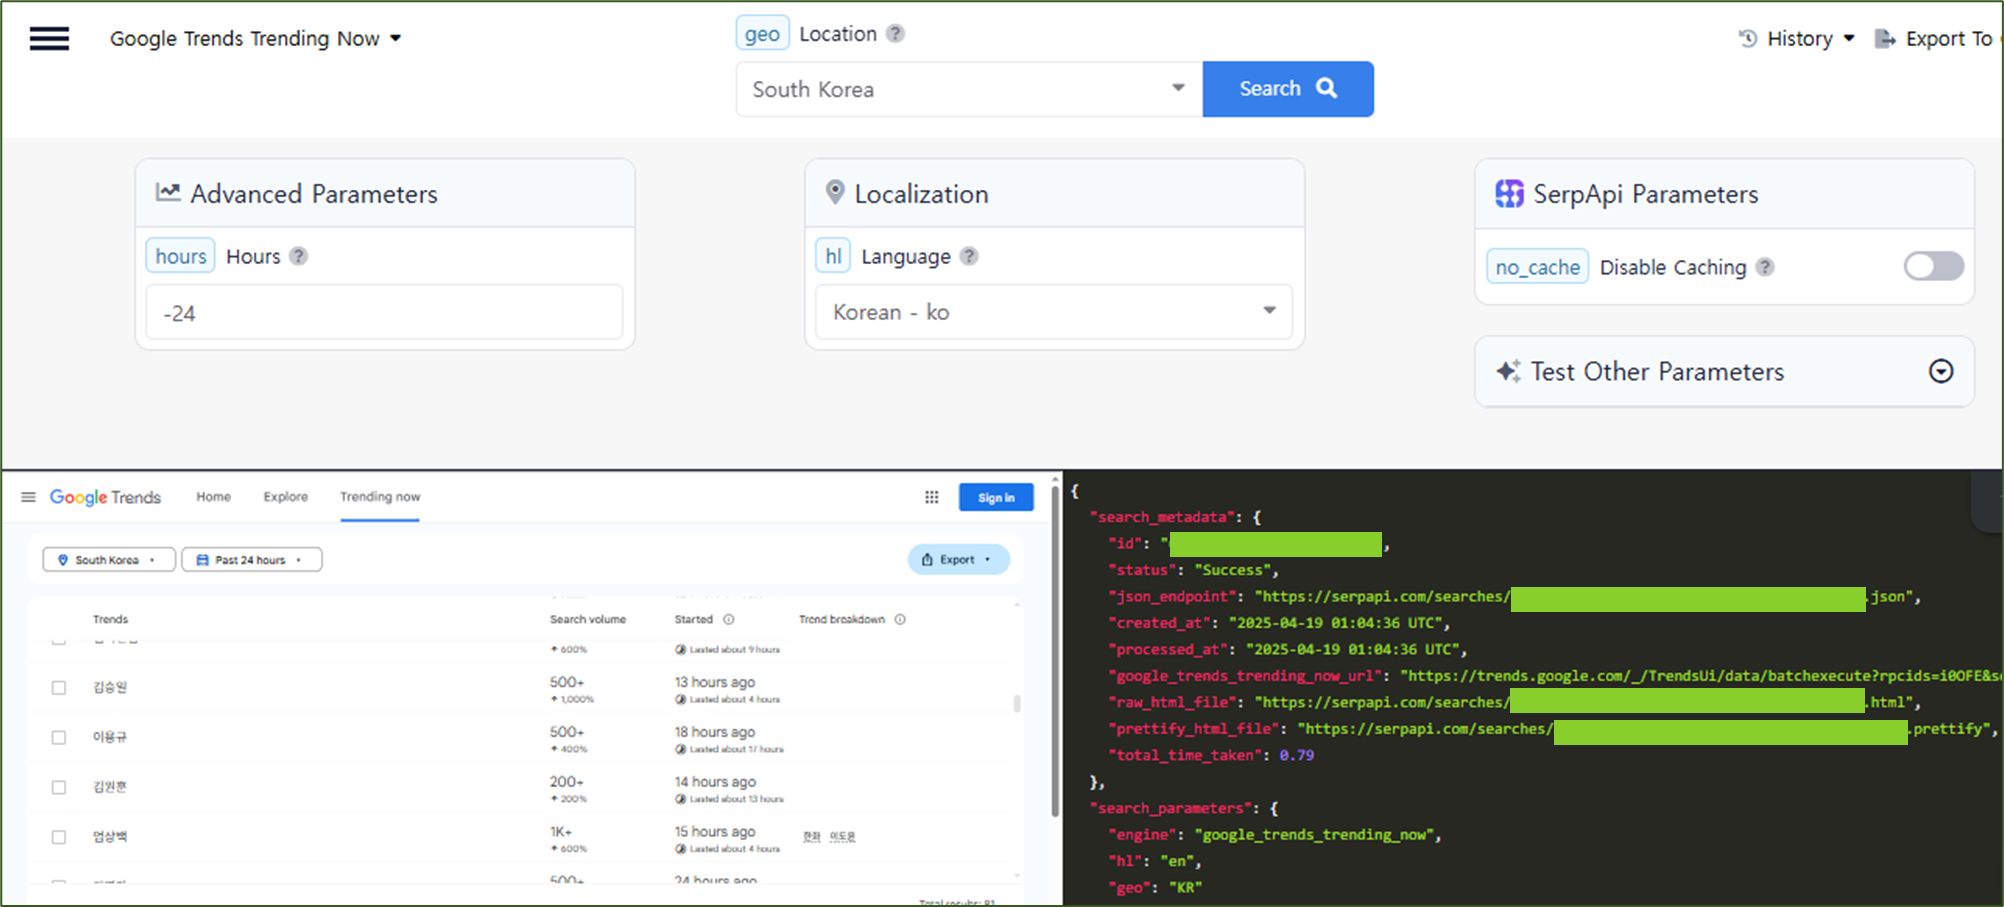Click the calendar icon in the Past 24 hours chip

(x=203, y=560)
